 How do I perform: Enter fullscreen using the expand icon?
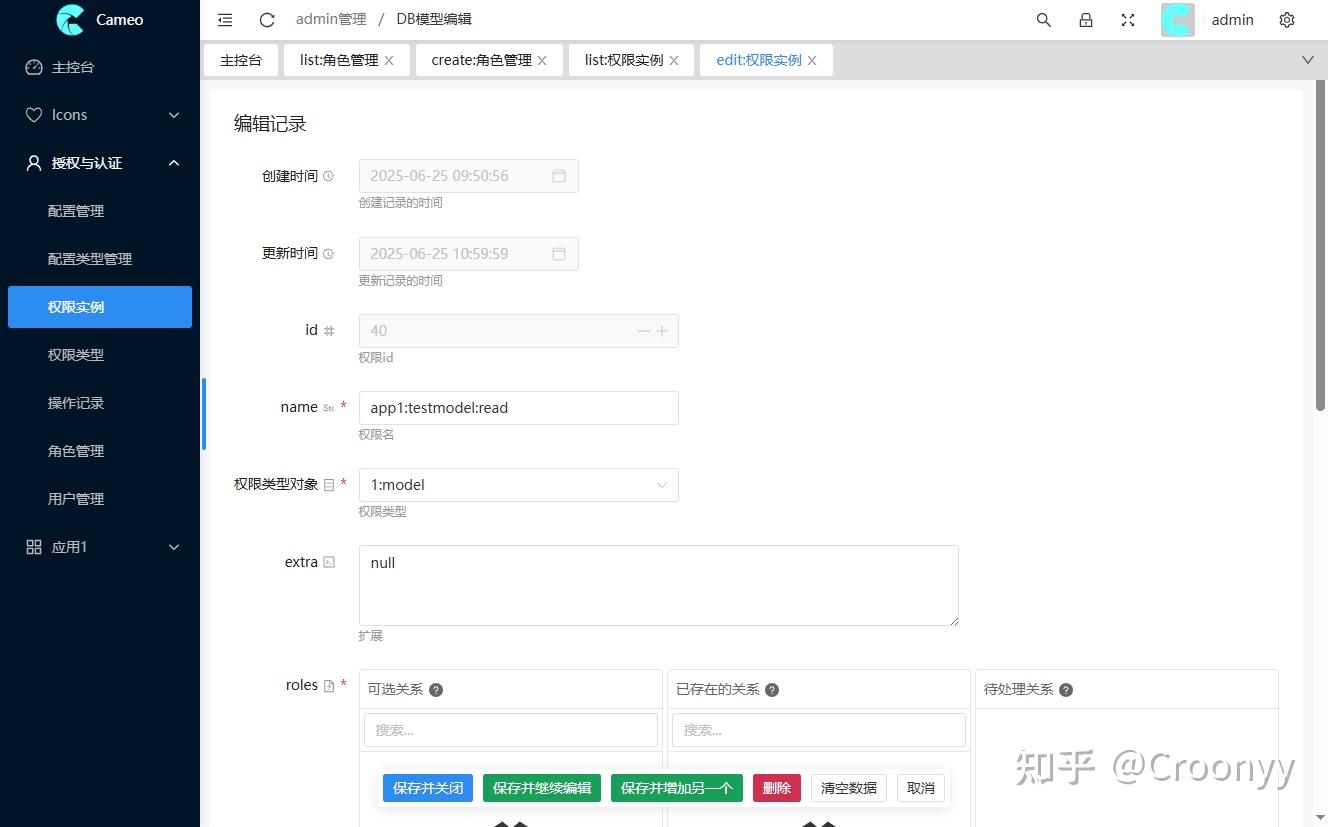tap(1128, 19)
